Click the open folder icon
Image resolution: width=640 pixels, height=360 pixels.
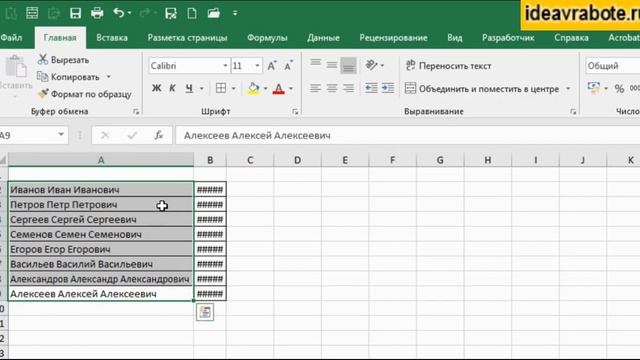pyautogui.click(x=213, y=13)
